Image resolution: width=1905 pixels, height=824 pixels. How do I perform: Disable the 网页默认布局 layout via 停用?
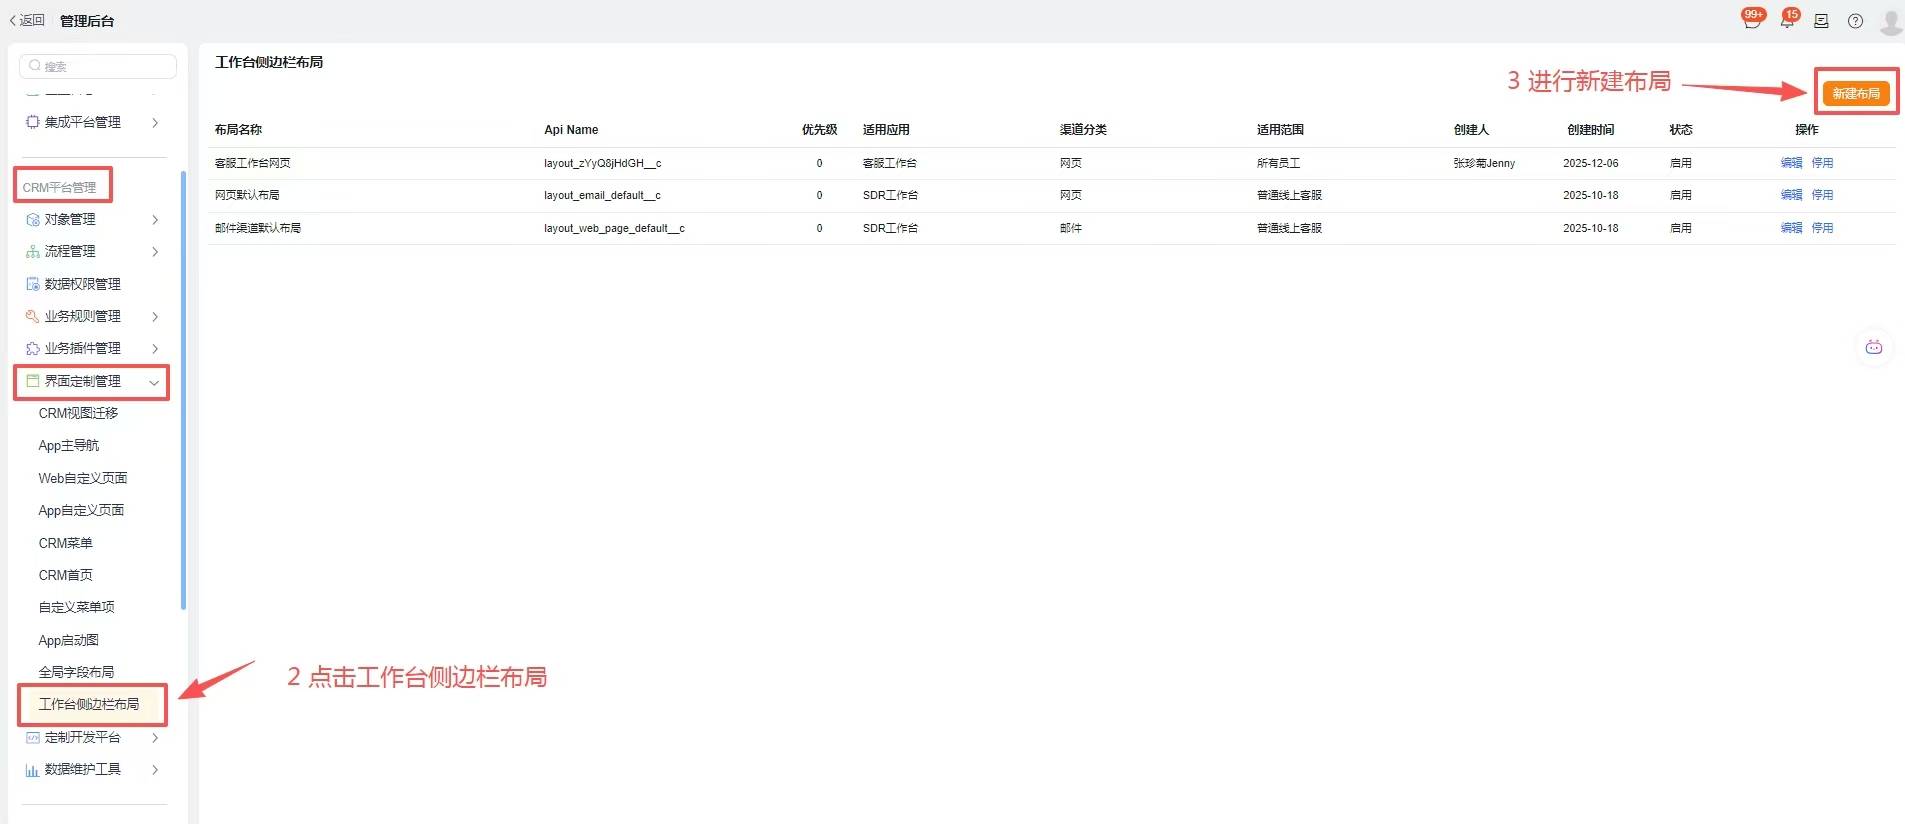click(1822, 195)
